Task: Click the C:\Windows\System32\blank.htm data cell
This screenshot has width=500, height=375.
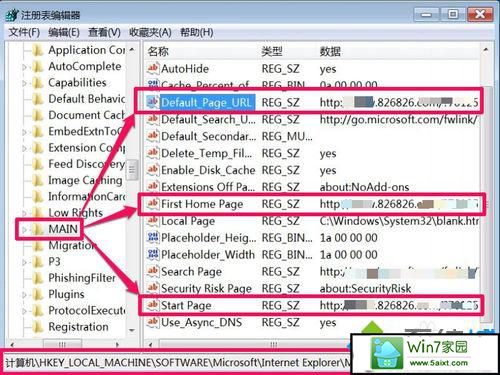Action: [399, 221]
